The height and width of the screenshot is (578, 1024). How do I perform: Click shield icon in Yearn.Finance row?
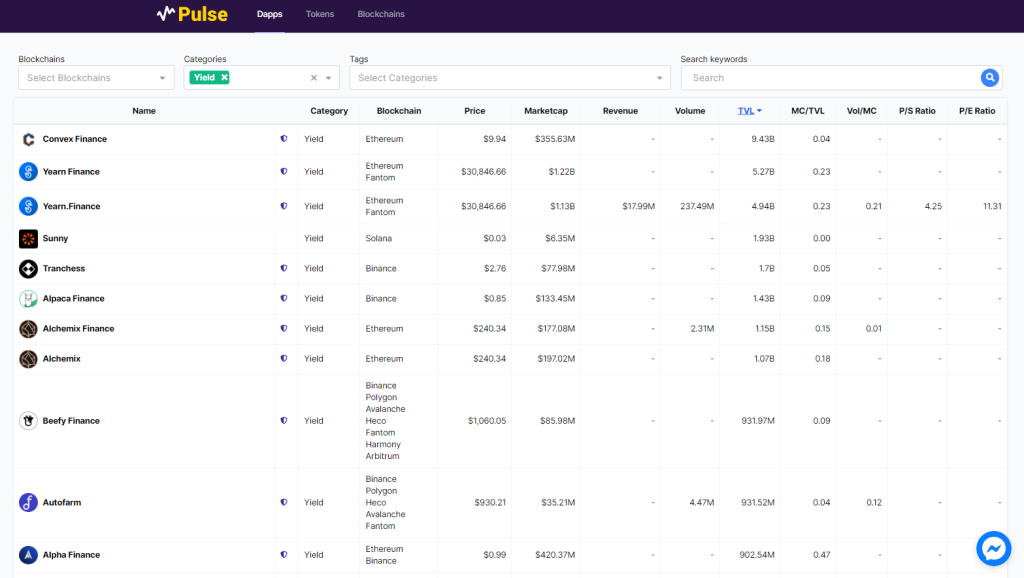tap(283, 206)
